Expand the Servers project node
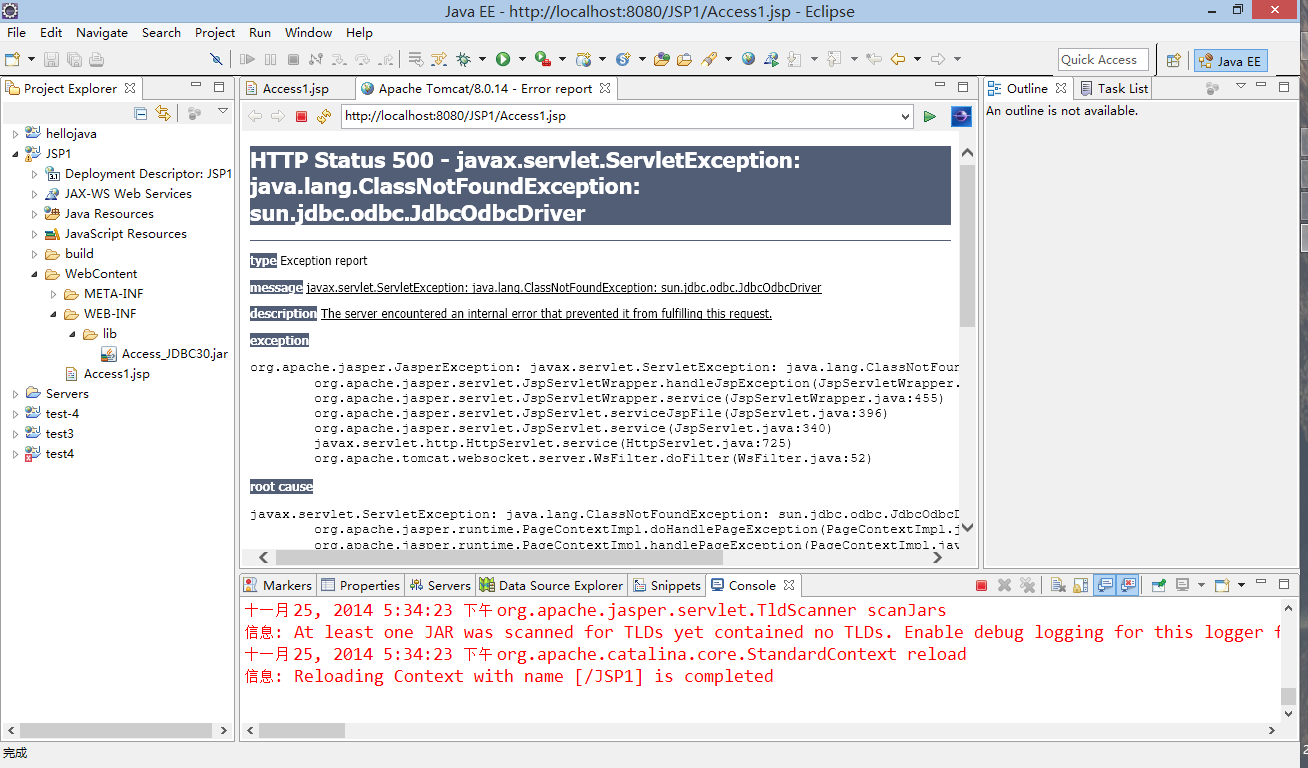This screenshot has width=1308, height=768. pyautogui.click(x=15, y=393)
